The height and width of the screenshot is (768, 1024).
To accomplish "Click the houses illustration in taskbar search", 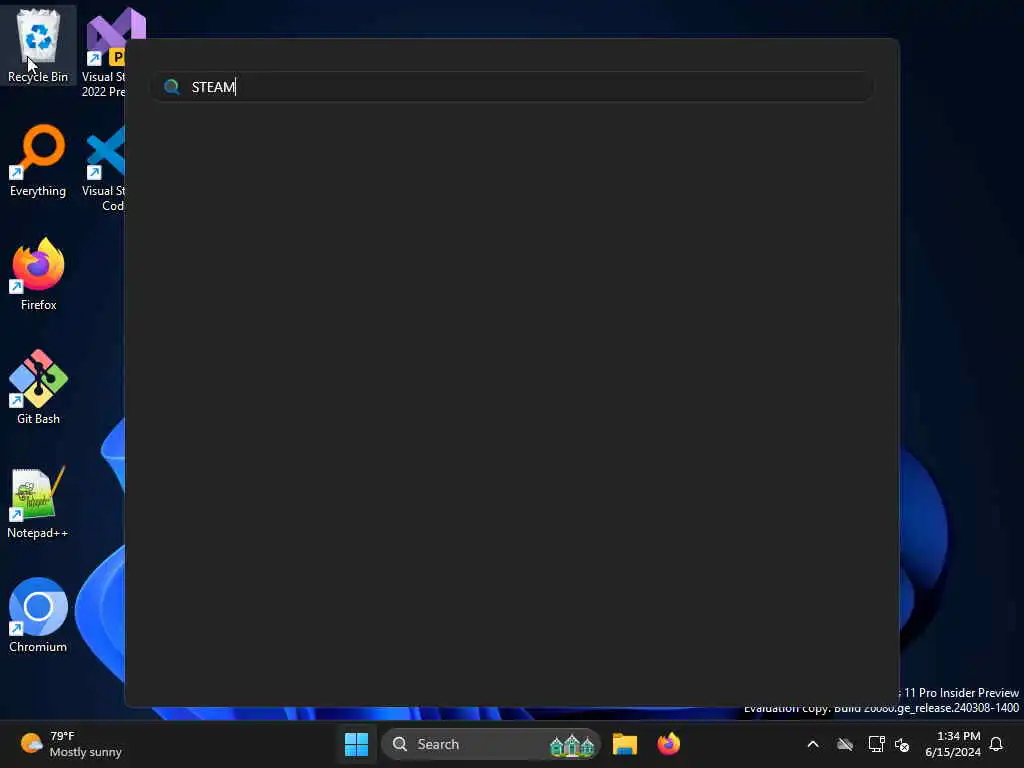I will click(x=572, y=744).
